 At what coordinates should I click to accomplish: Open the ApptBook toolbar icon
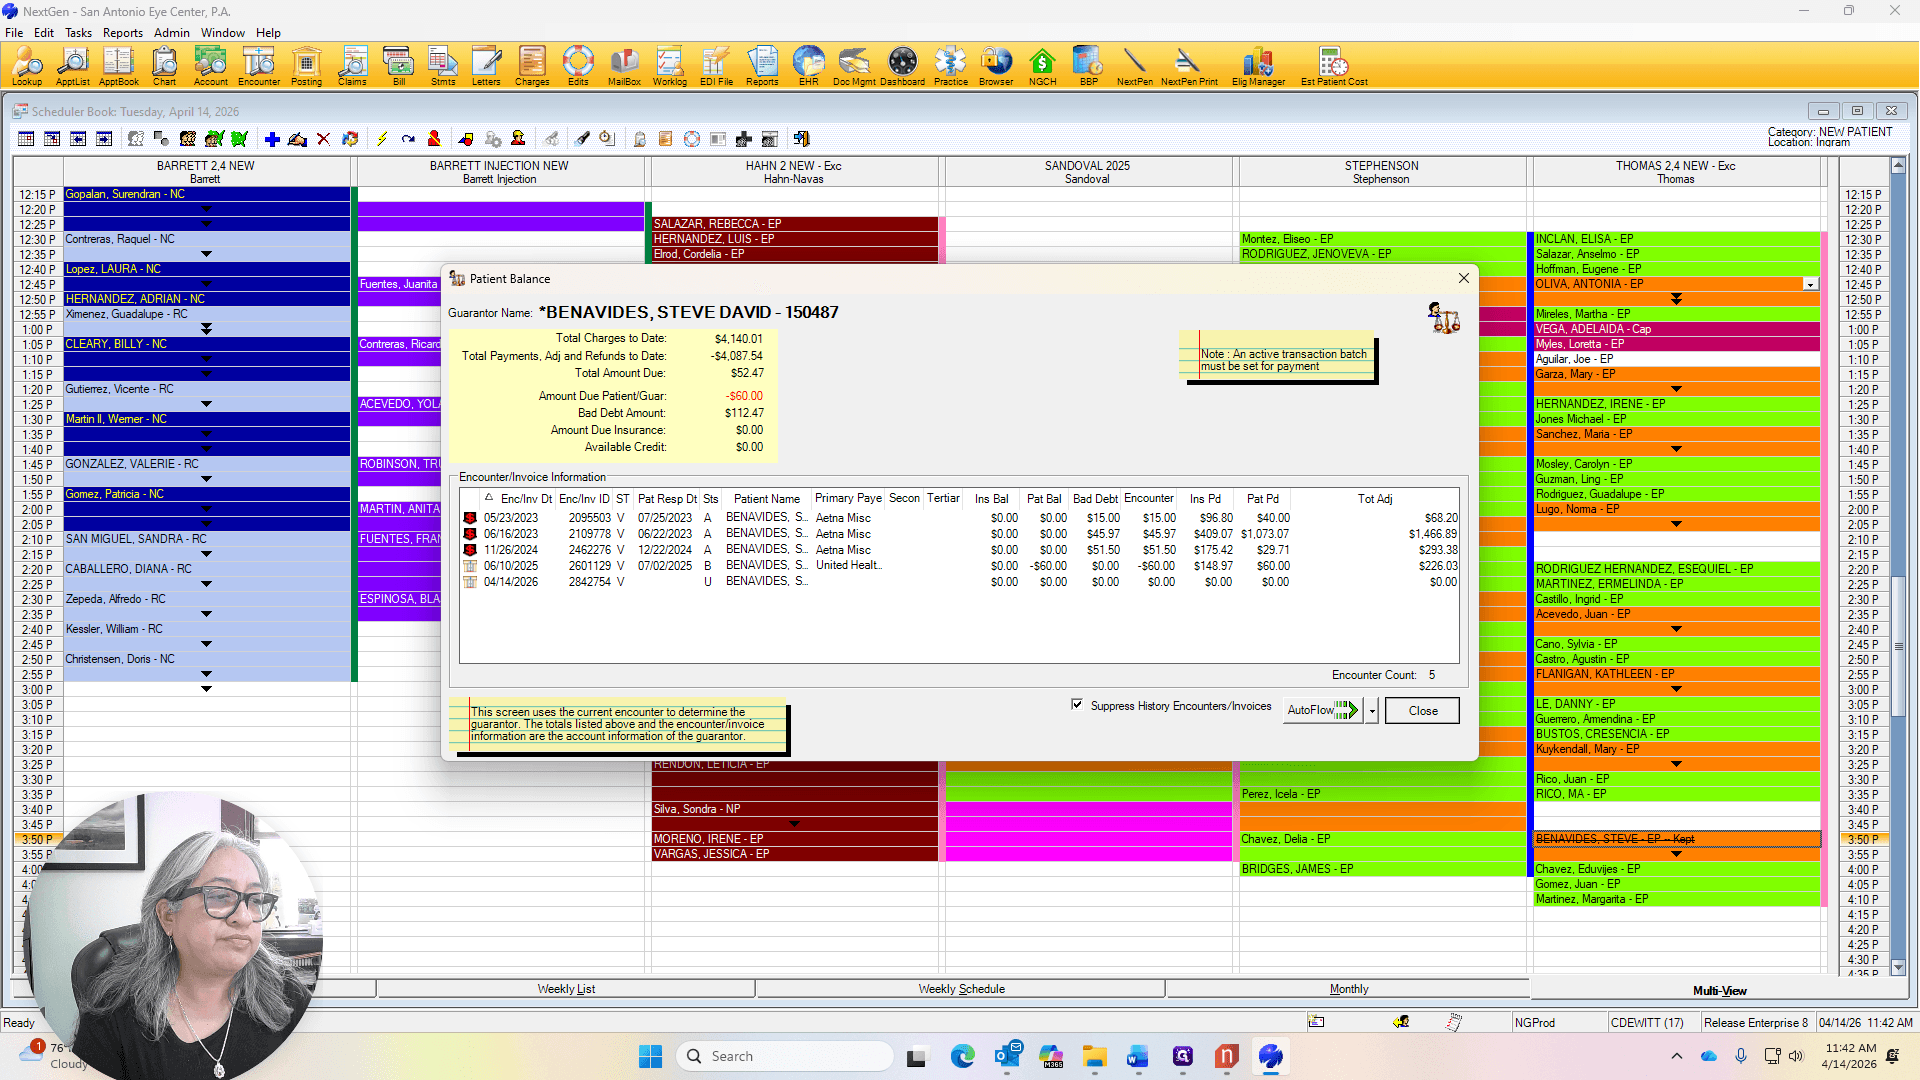119,66
